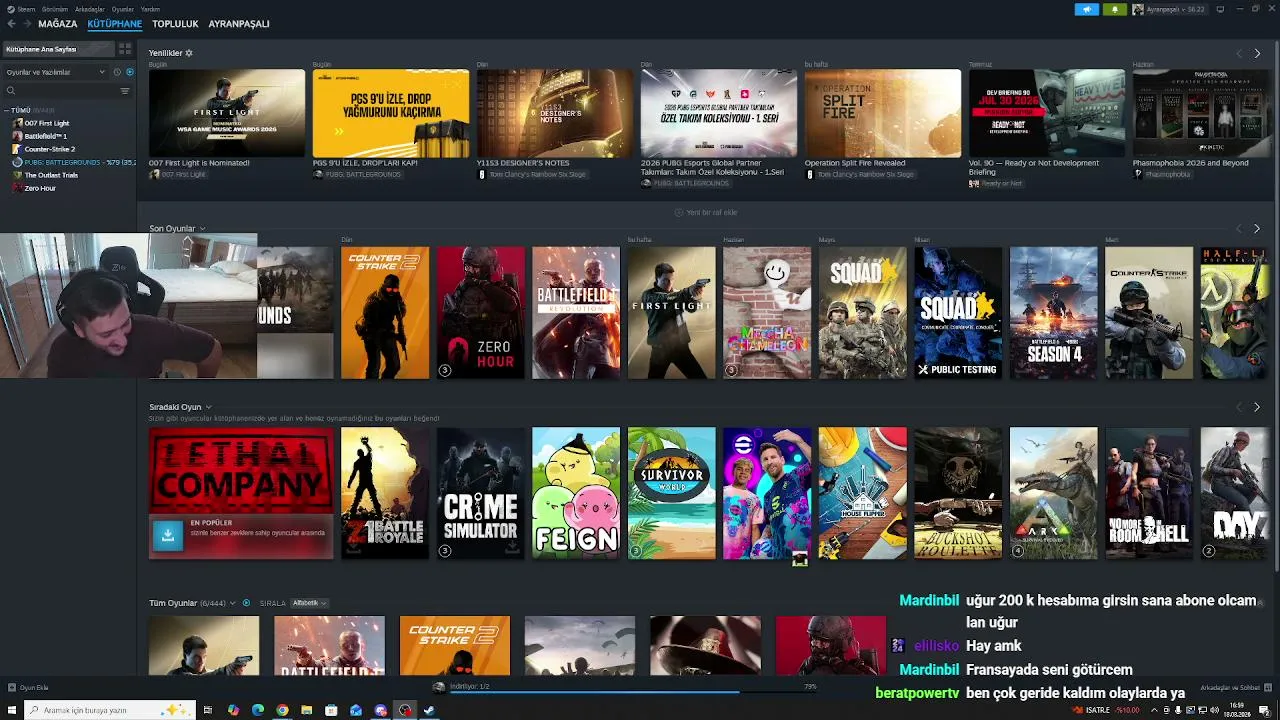Open Microsoft Edge from the taskbar
The height and width of the screenshot is (720, 1280).
(x=258, y=710)
